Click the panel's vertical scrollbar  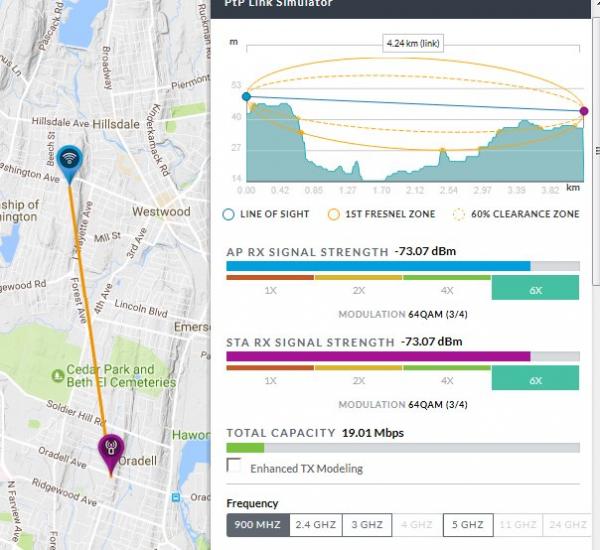click(596, 151)
